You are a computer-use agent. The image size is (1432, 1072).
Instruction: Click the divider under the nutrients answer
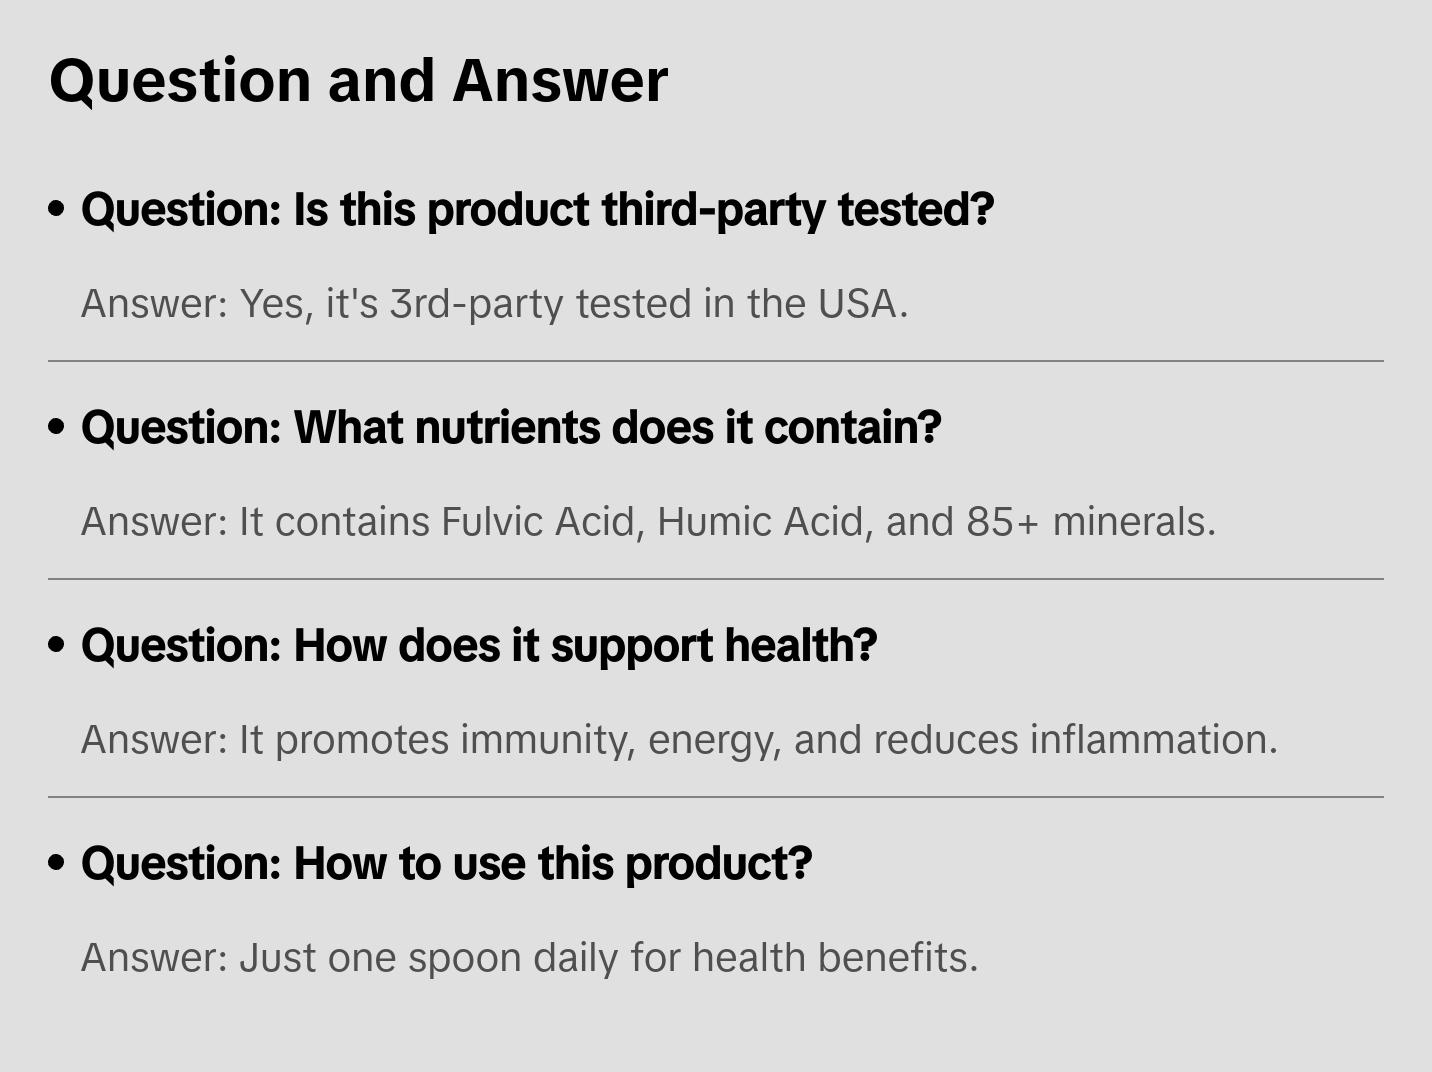716,579
